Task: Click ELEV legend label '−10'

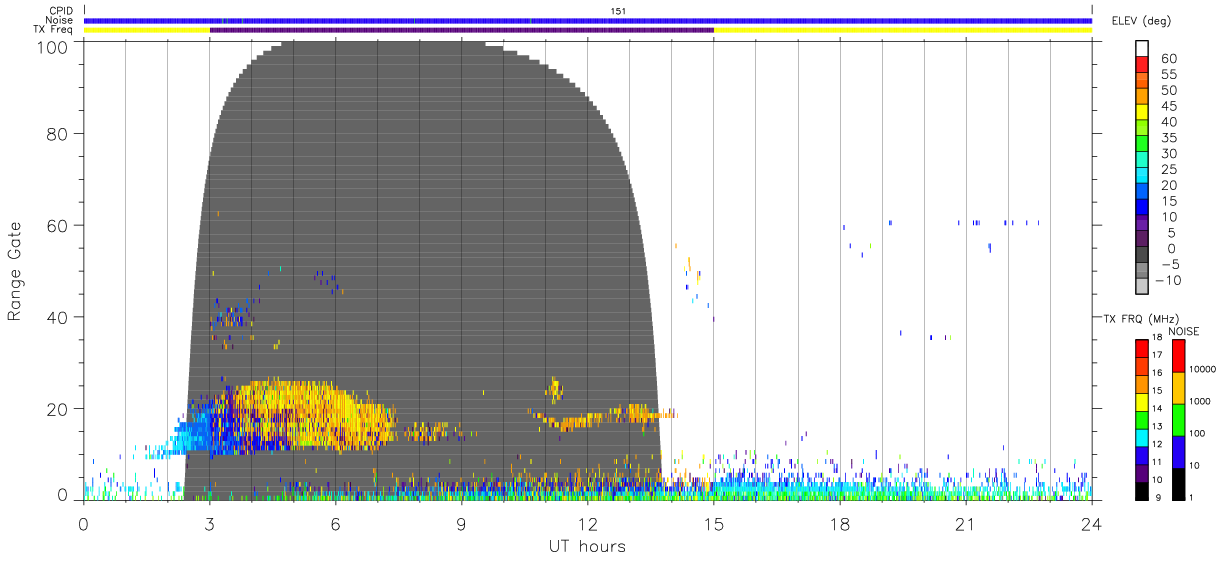Action: click(1170, 281)
